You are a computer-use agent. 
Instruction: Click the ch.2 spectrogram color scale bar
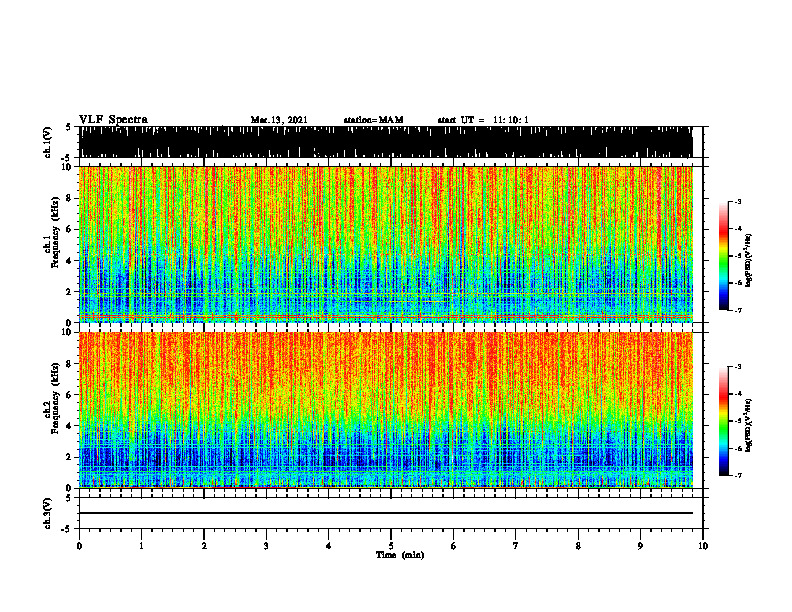tap(723, 421)
